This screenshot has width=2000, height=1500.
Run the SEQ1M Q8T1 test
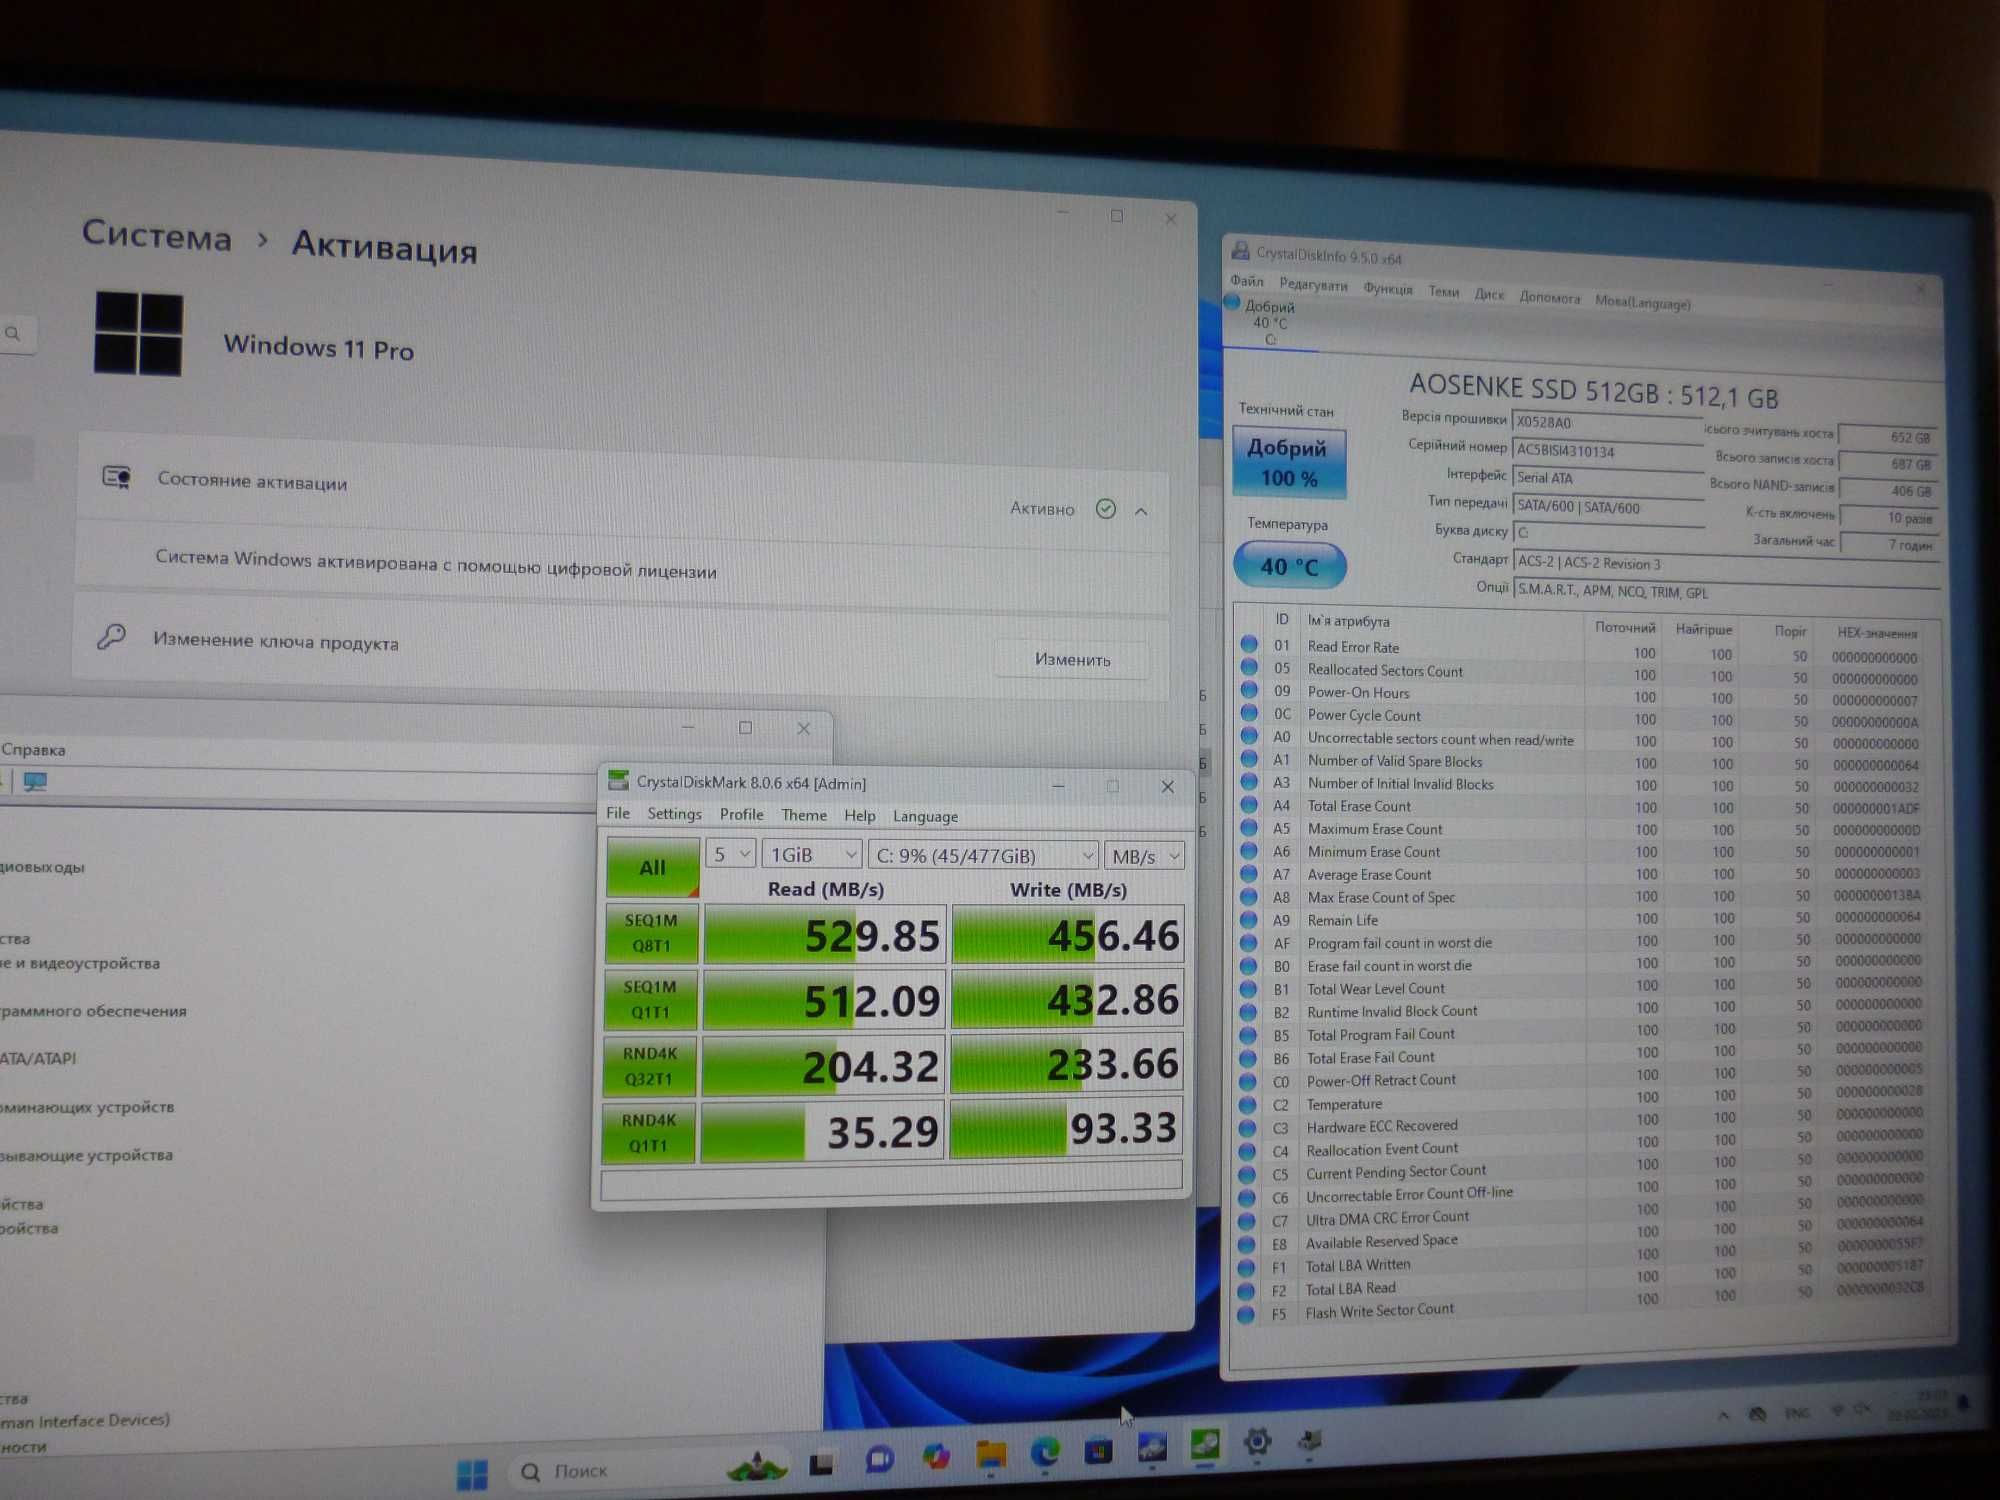click(x=651, y=933)
